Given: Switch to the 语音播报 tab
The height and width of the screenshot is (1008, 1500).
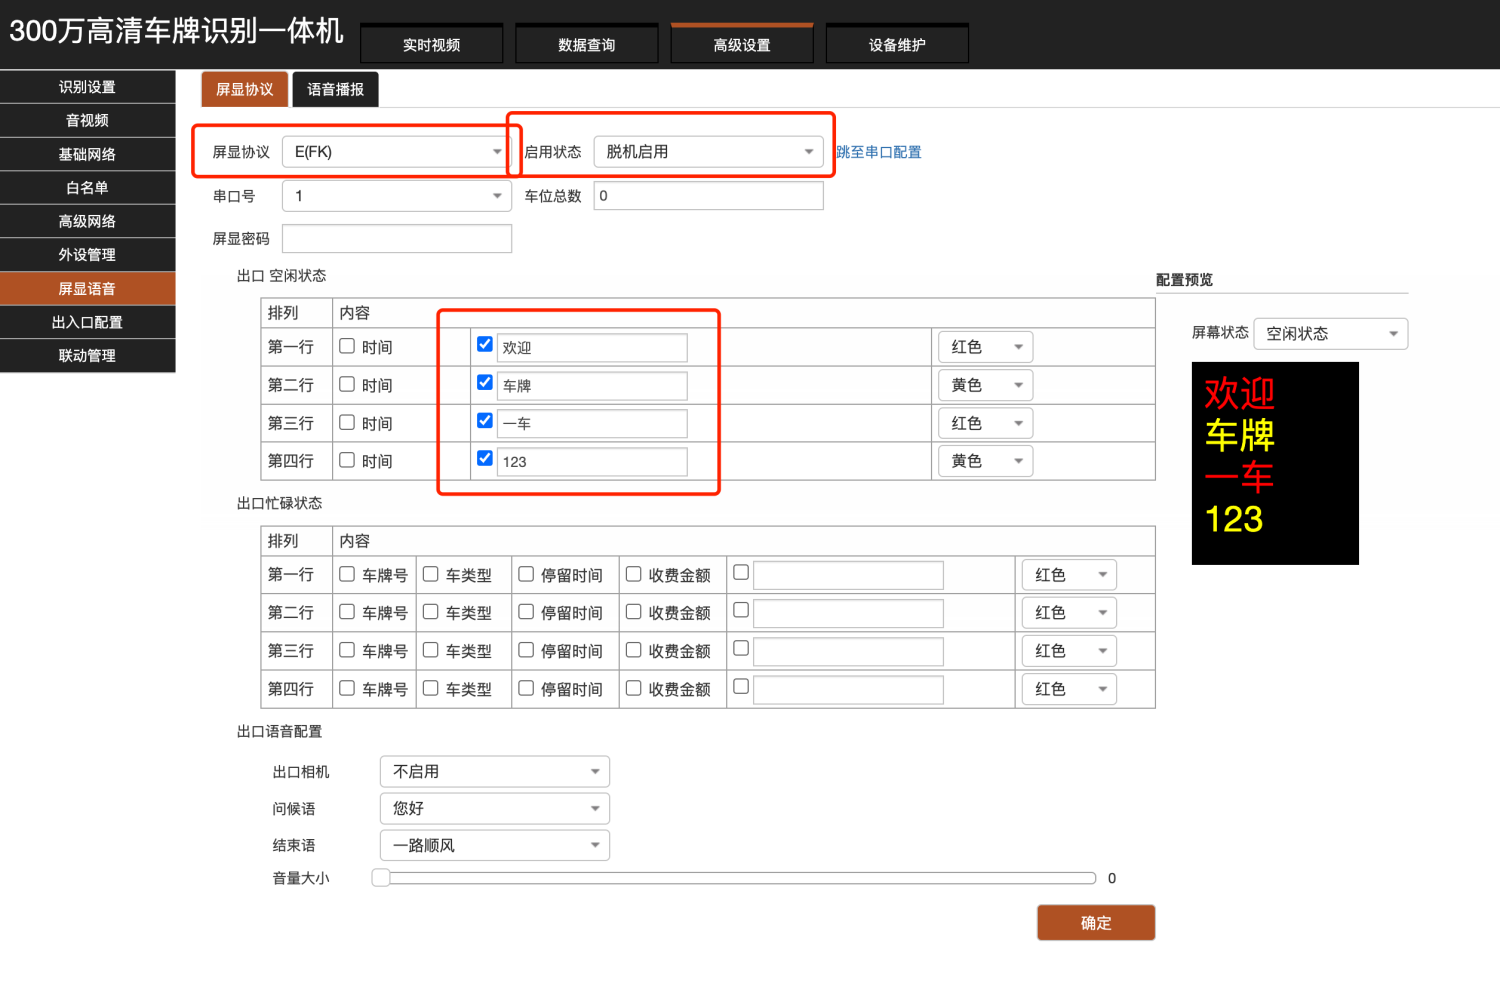Looking at the screenshot, I should (x=335, y=89).
